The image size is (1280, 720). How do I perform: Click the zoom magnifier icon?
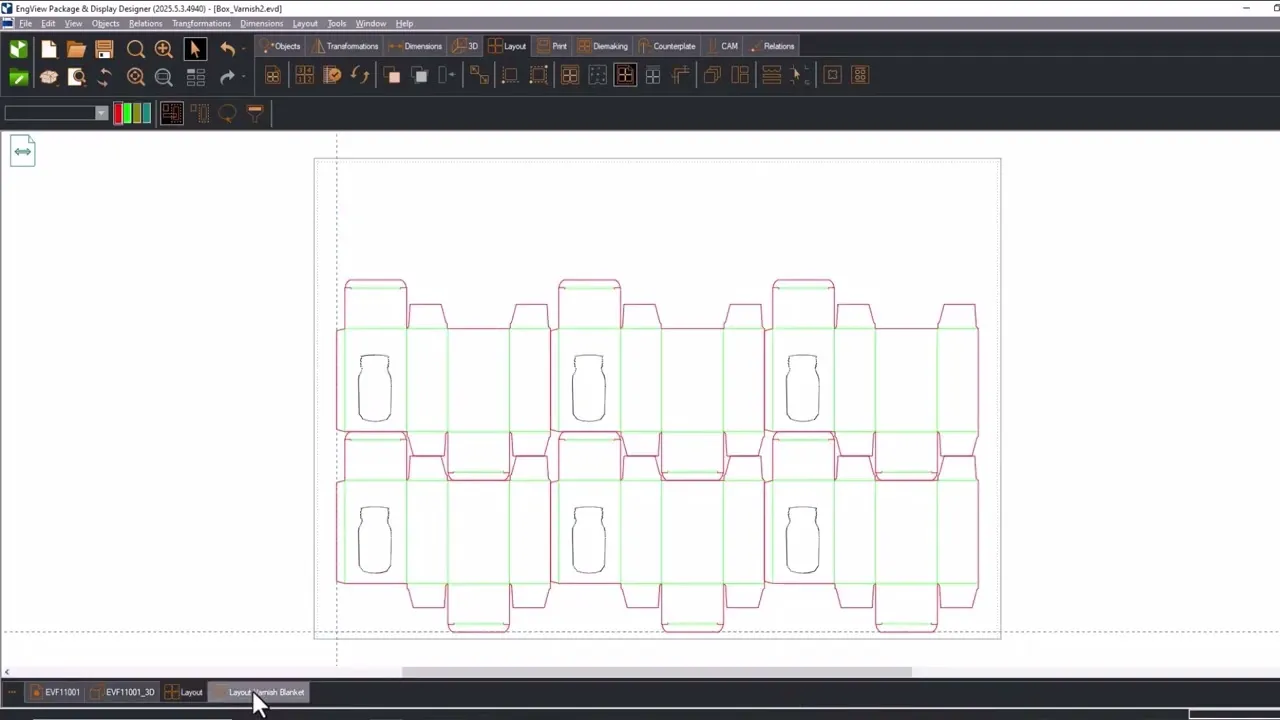pos(136,49)
